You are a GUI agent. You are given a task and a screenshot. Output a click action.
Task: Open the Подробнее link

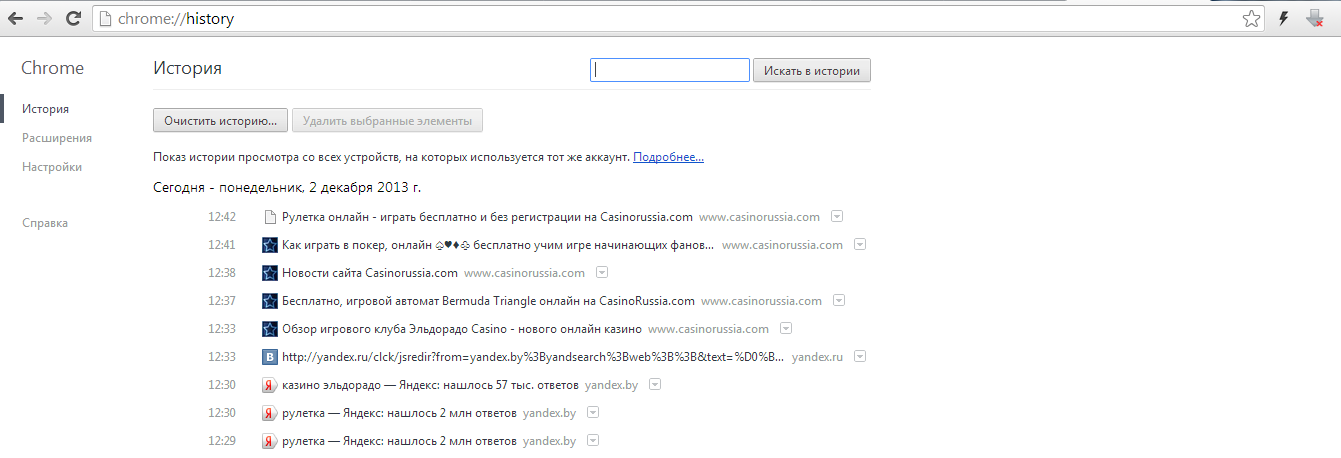coord(668,158)
